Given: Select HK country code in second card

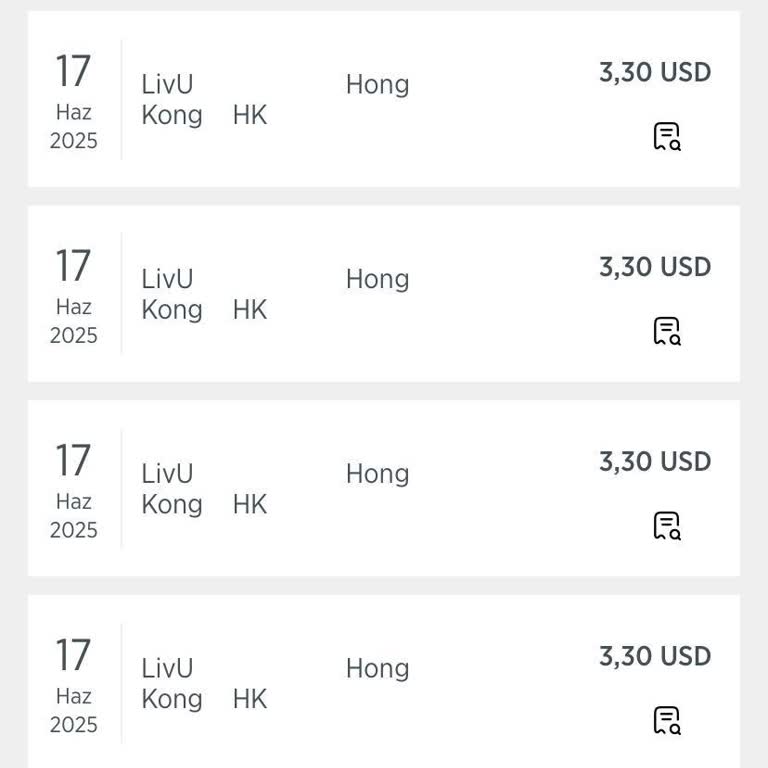Looking at the screenshot, I should click(250, 310).
